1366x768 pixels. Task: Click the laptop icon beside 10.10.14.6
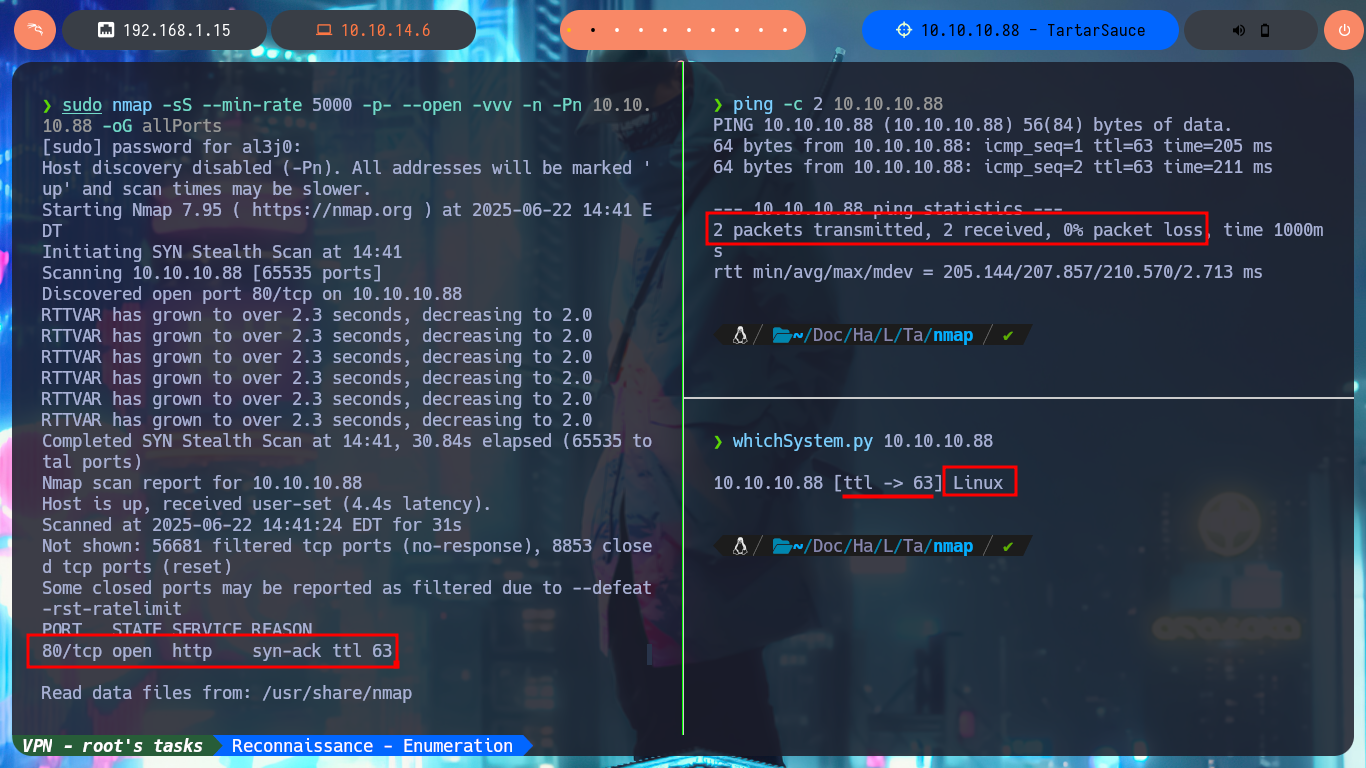pos(324,30)
